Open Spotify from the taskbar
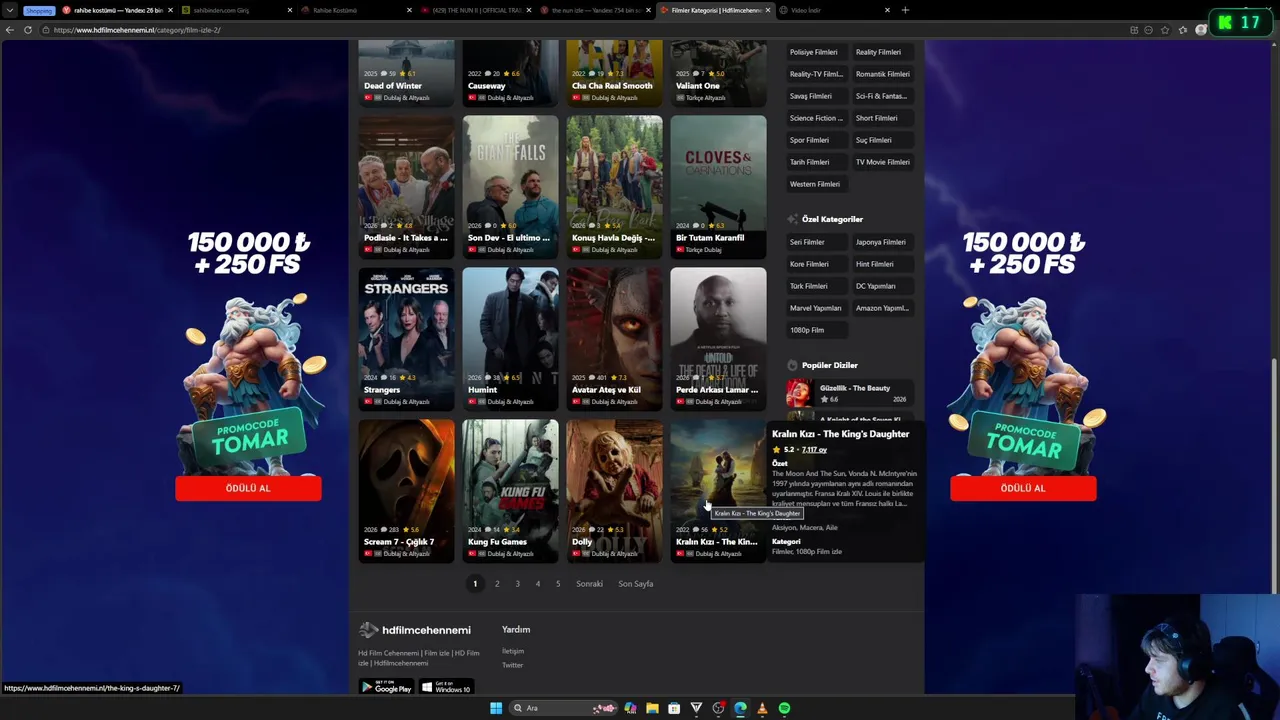The image size is (1280, 720). pyautogui.click(x=784, y=708)
